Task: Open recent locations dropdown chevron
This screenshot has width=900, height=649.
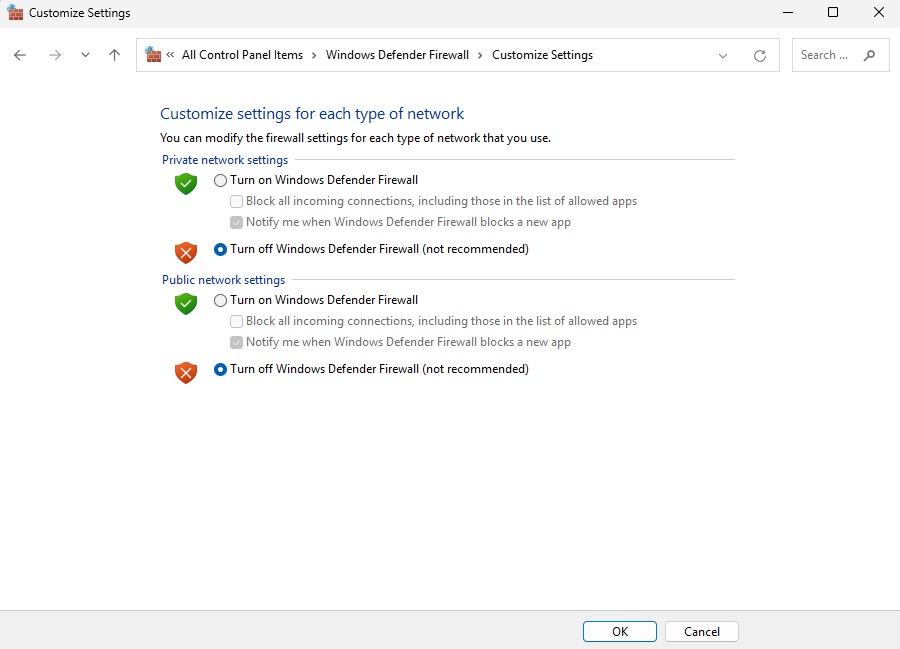Action: pyautogui.click(x=85, y=55)
